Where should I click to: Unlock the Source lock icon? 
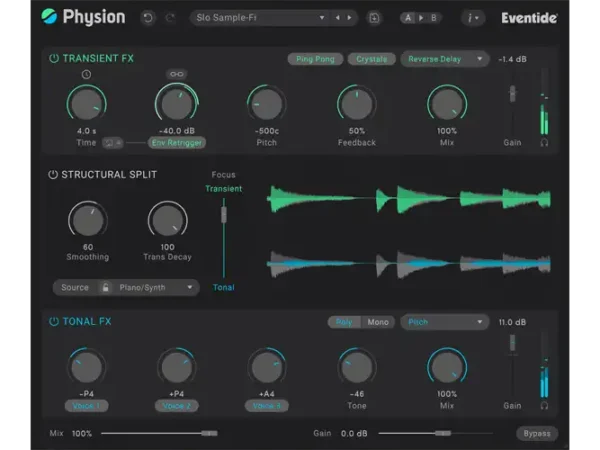tap(105, 287)
